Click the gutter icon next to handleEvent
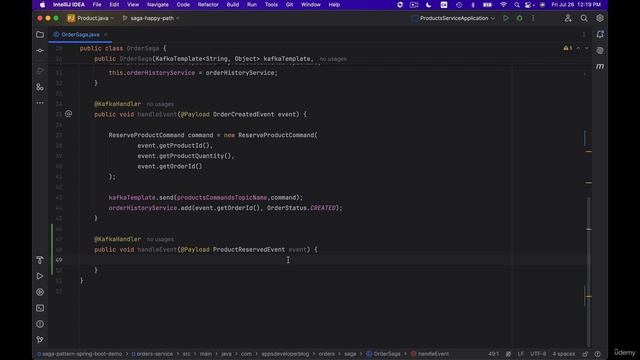Image resolution: width=640 pixels, height=360 pixels. [69, 114]
